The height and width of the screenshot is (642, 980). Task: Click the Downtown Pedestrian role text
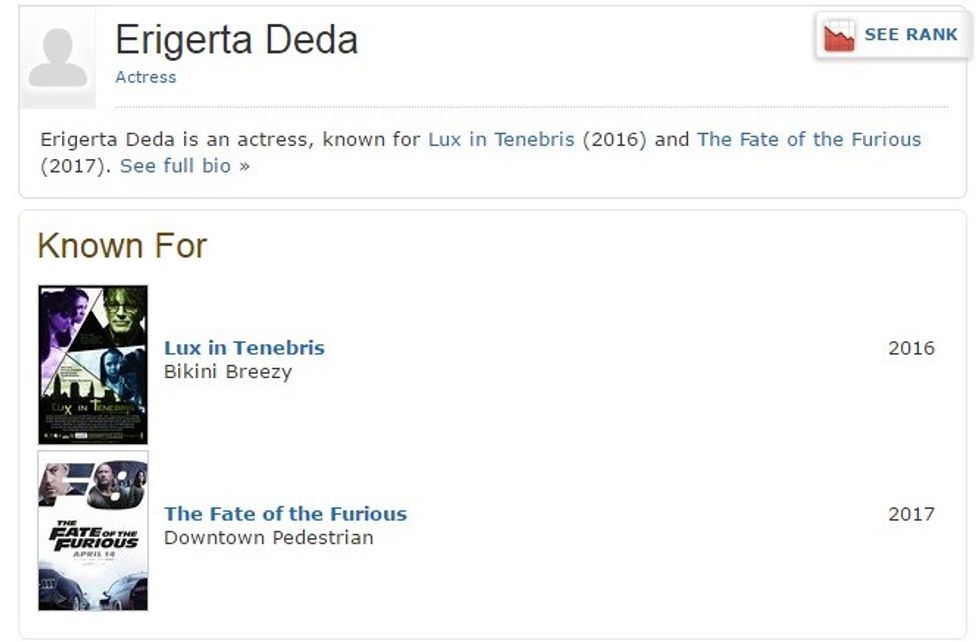[x=268, y=538]
